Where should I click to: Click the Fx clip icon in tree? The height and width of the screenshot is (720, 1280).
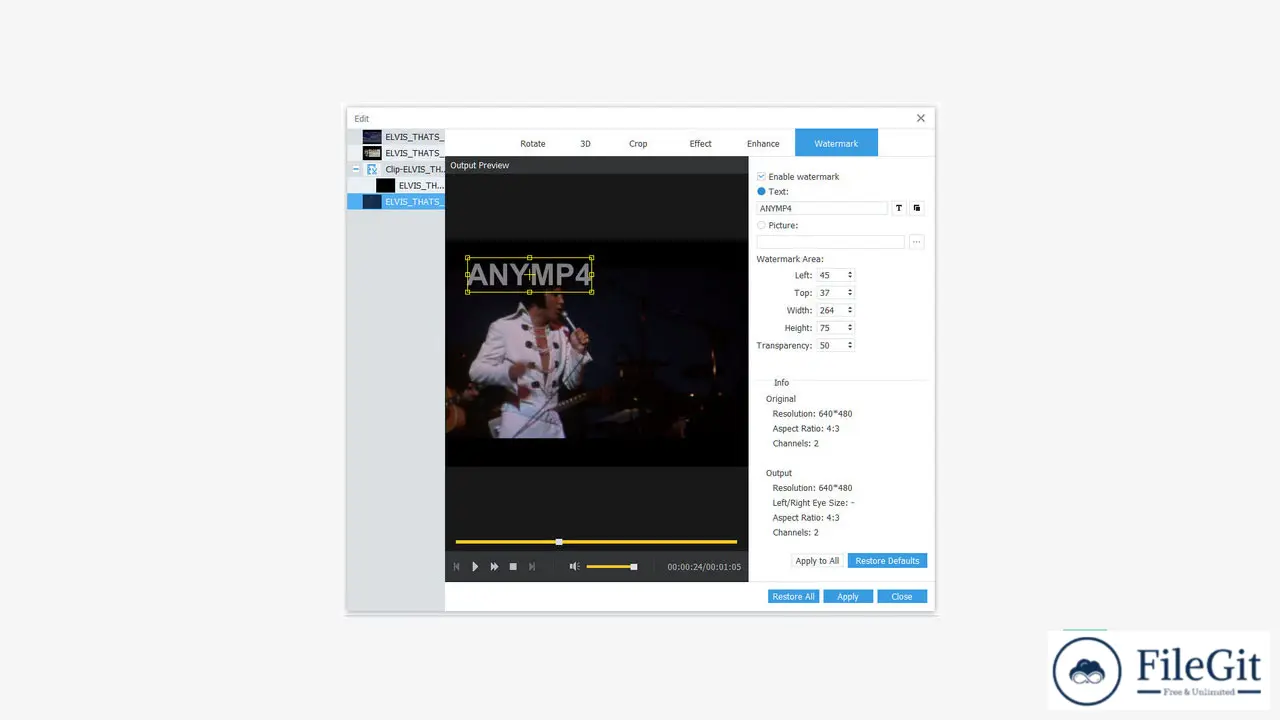pyautogui.click(x=372, y=169)
